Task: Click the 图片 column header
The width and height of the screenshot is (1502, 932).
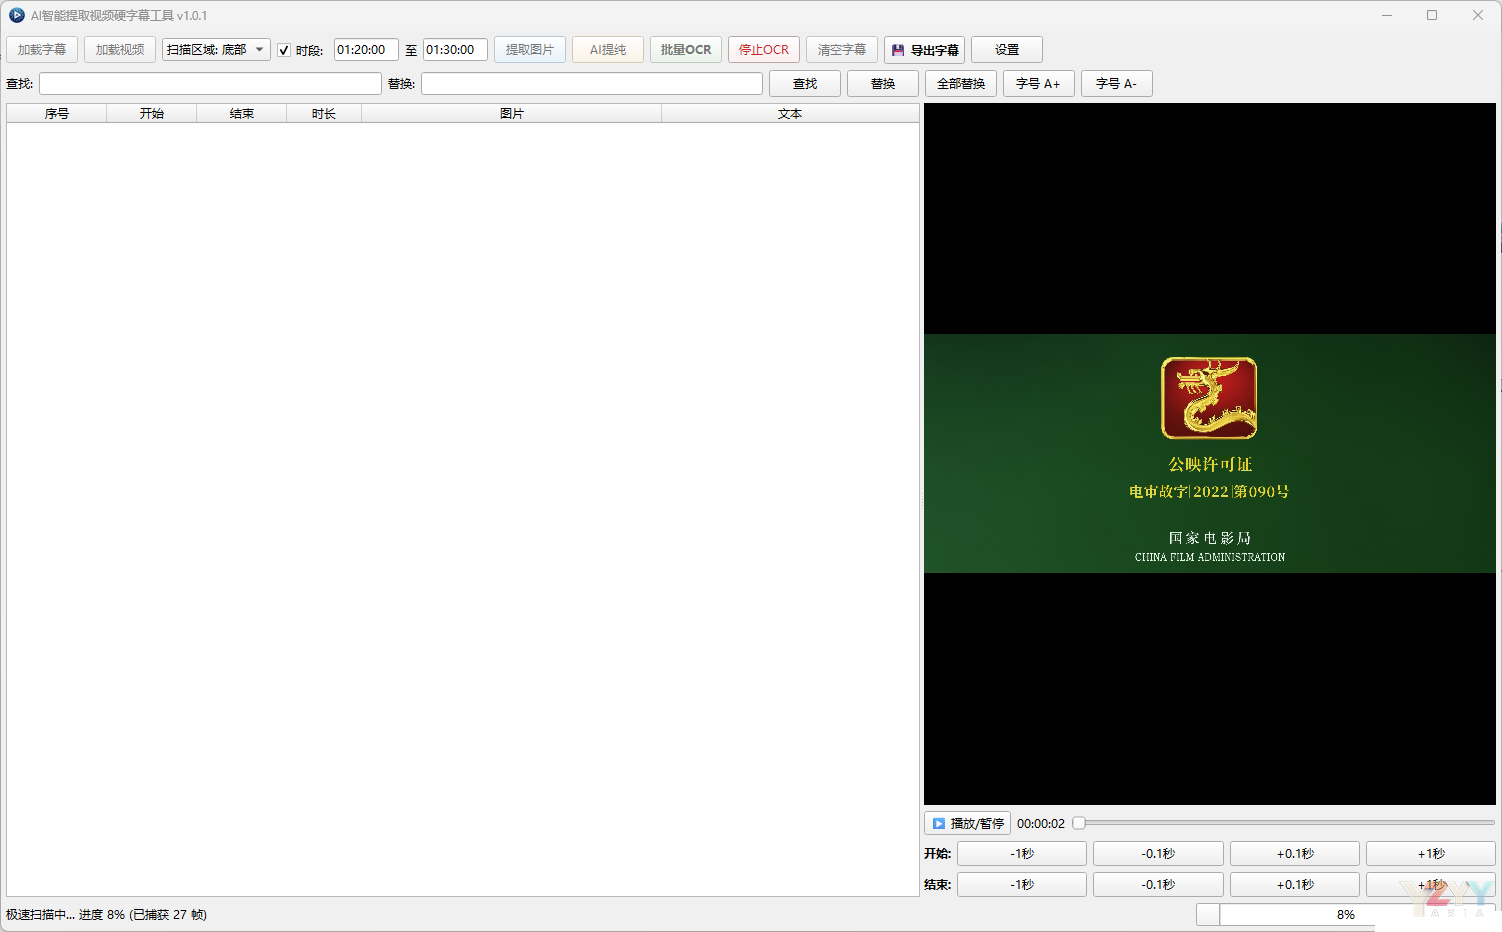Action: point(512,114)
